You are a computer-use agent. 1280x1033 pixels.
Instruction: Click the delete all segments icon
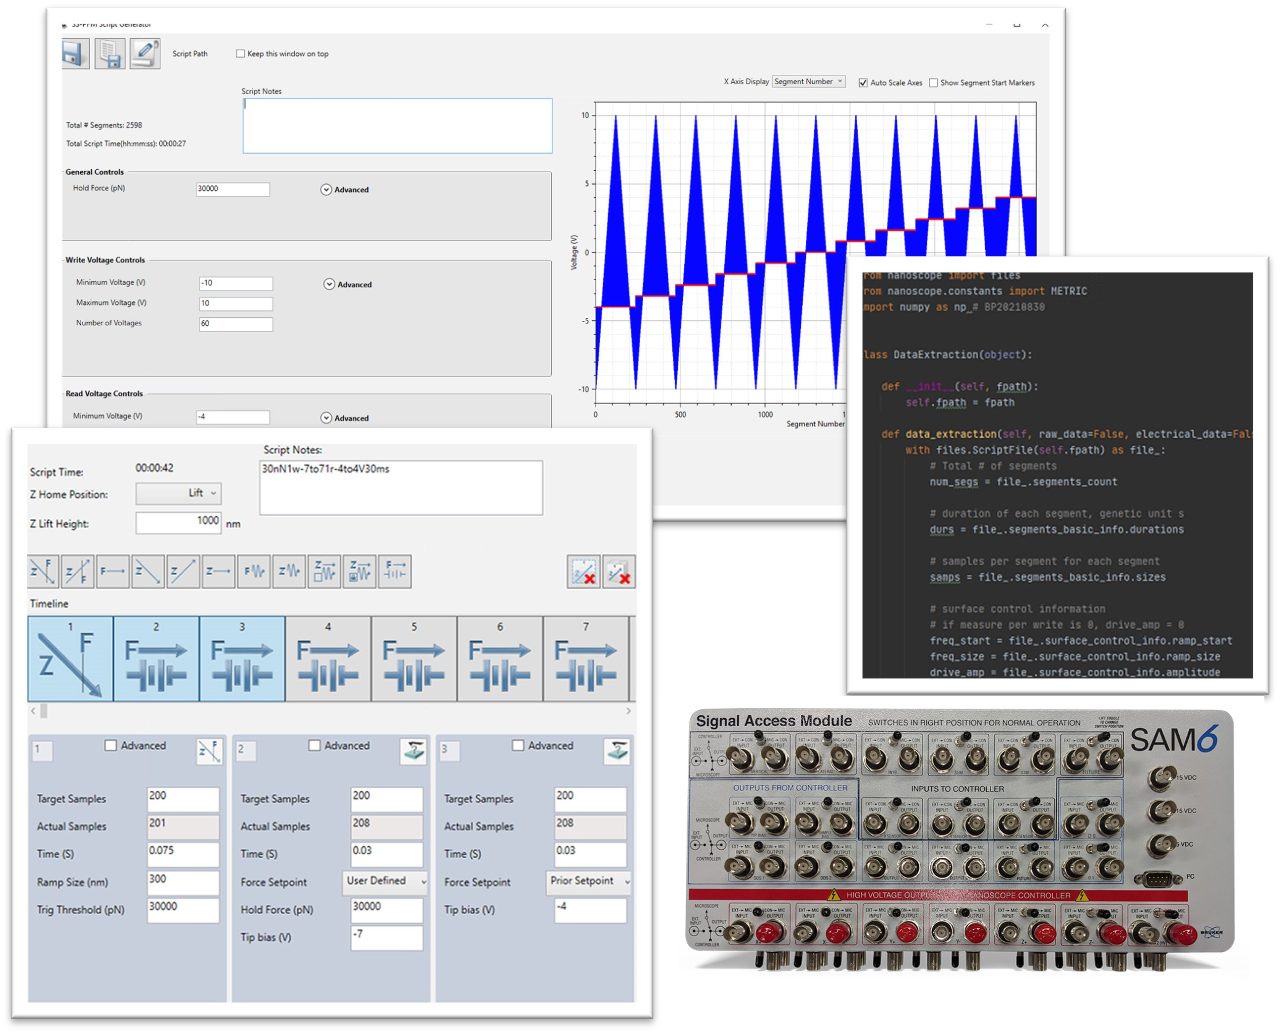point(619,570)
